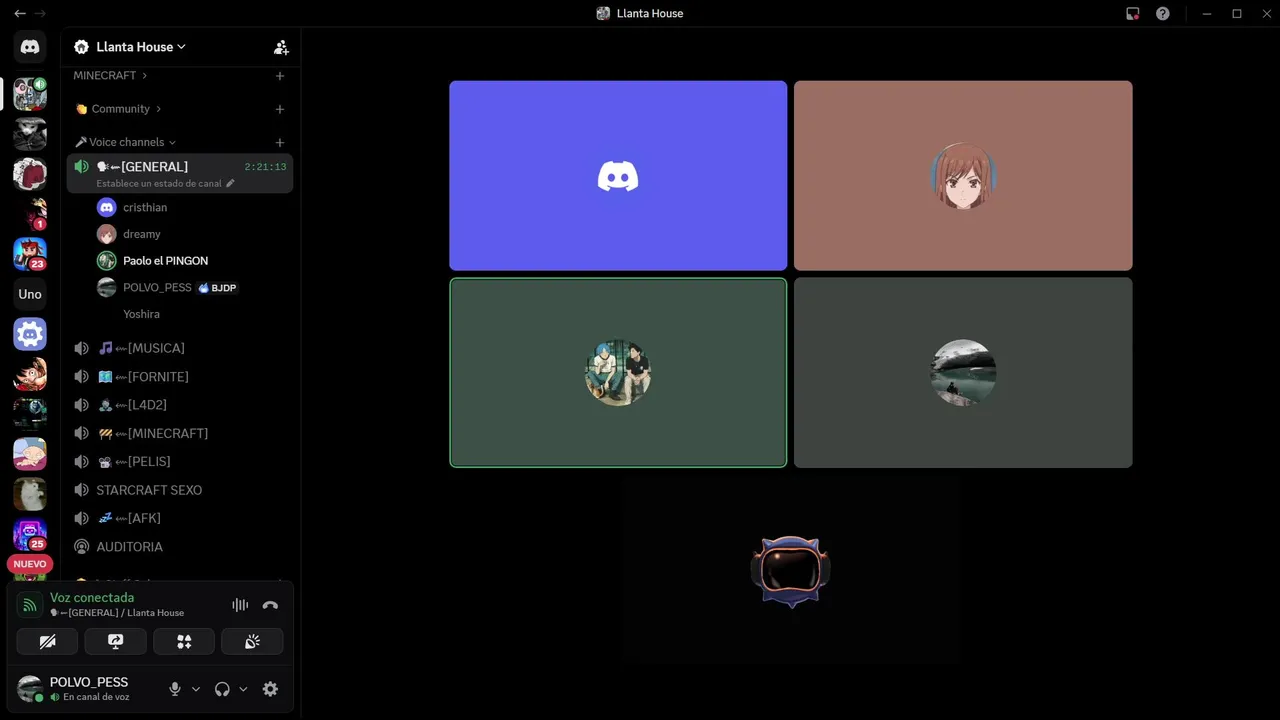Screen dimensions: 1280x720
Task: Select the GENERAL voice channel
Action: 180,173
